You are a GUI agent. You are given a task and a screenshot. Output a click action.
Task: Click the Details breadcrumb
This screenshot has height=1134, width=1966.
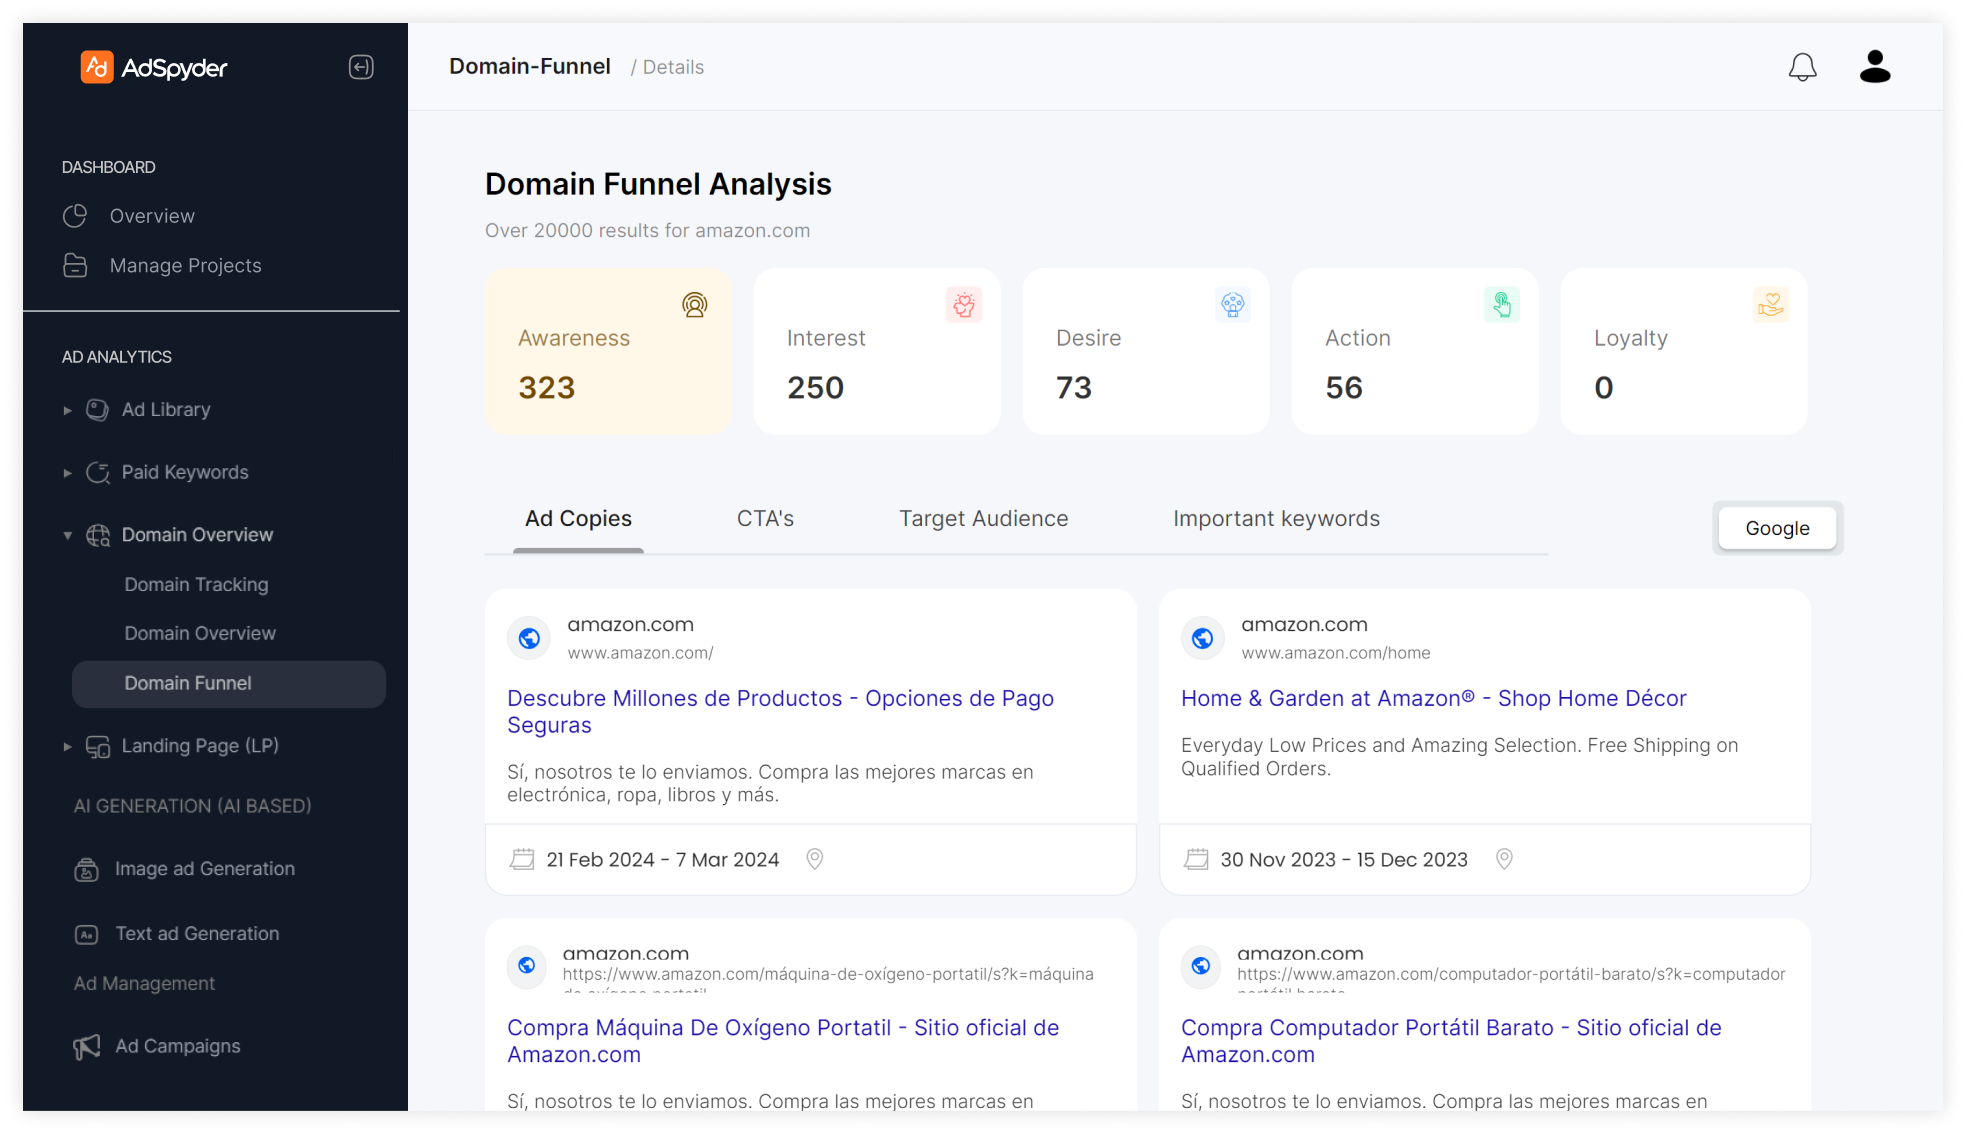coord(673,67)
